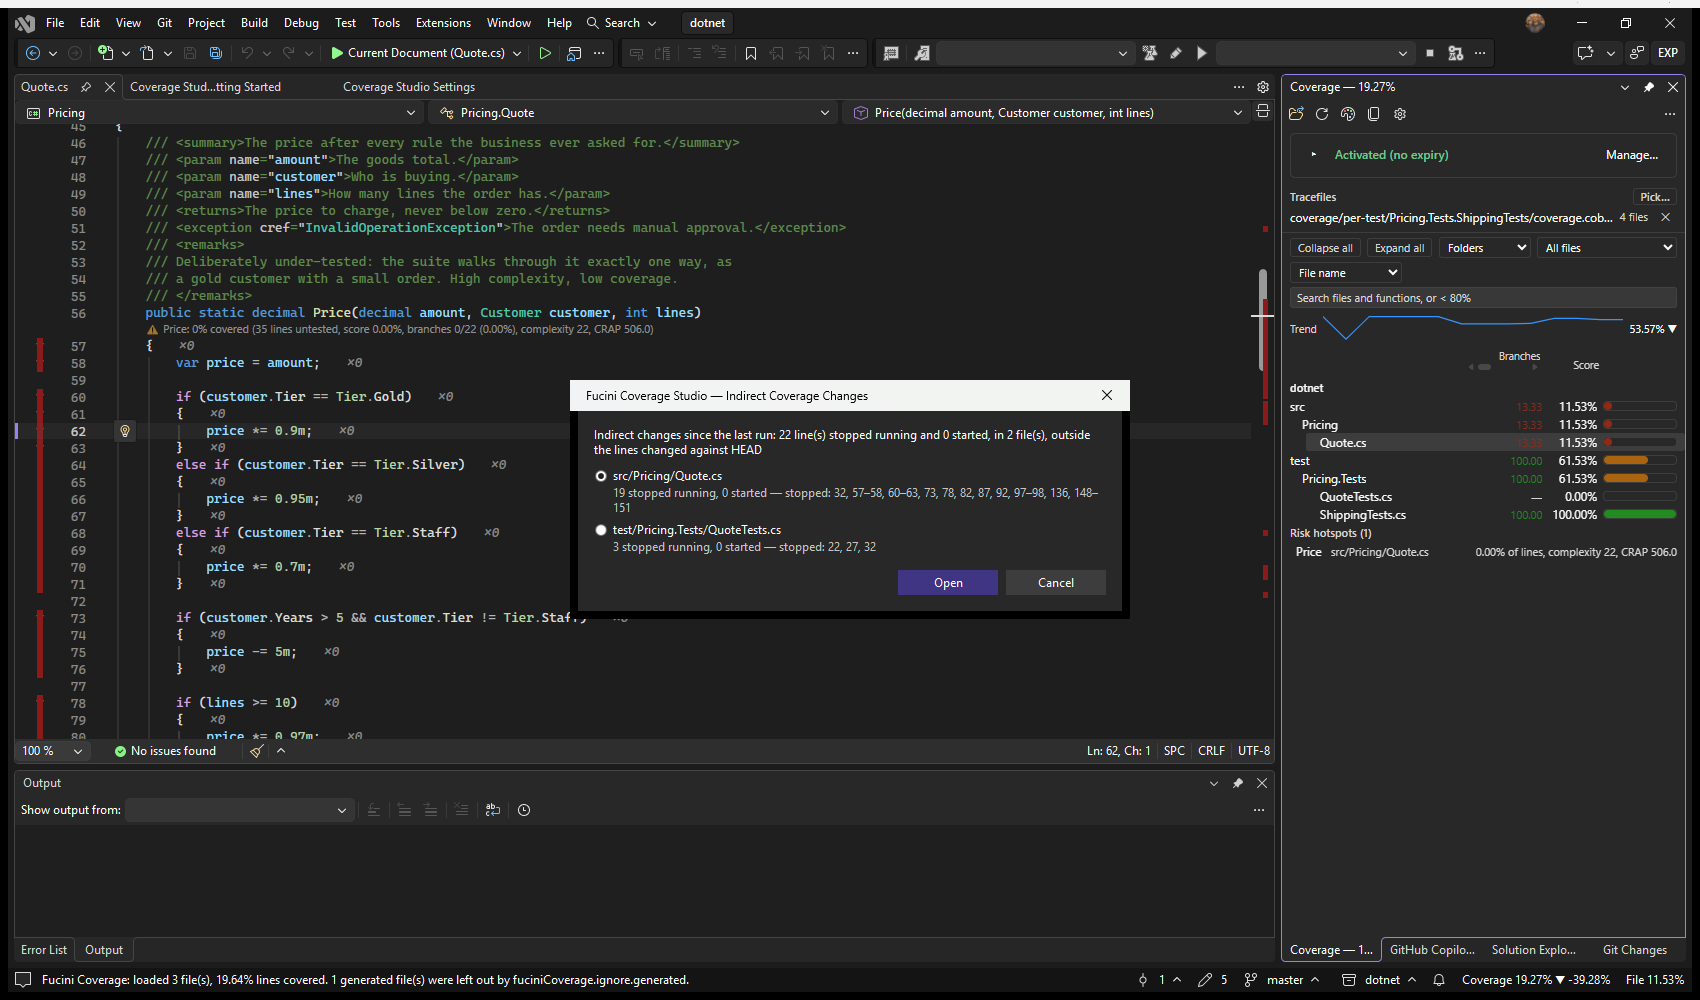Switch to the Error List tab
Viewport: 1700px width, 1000px height.
(44, 950)
